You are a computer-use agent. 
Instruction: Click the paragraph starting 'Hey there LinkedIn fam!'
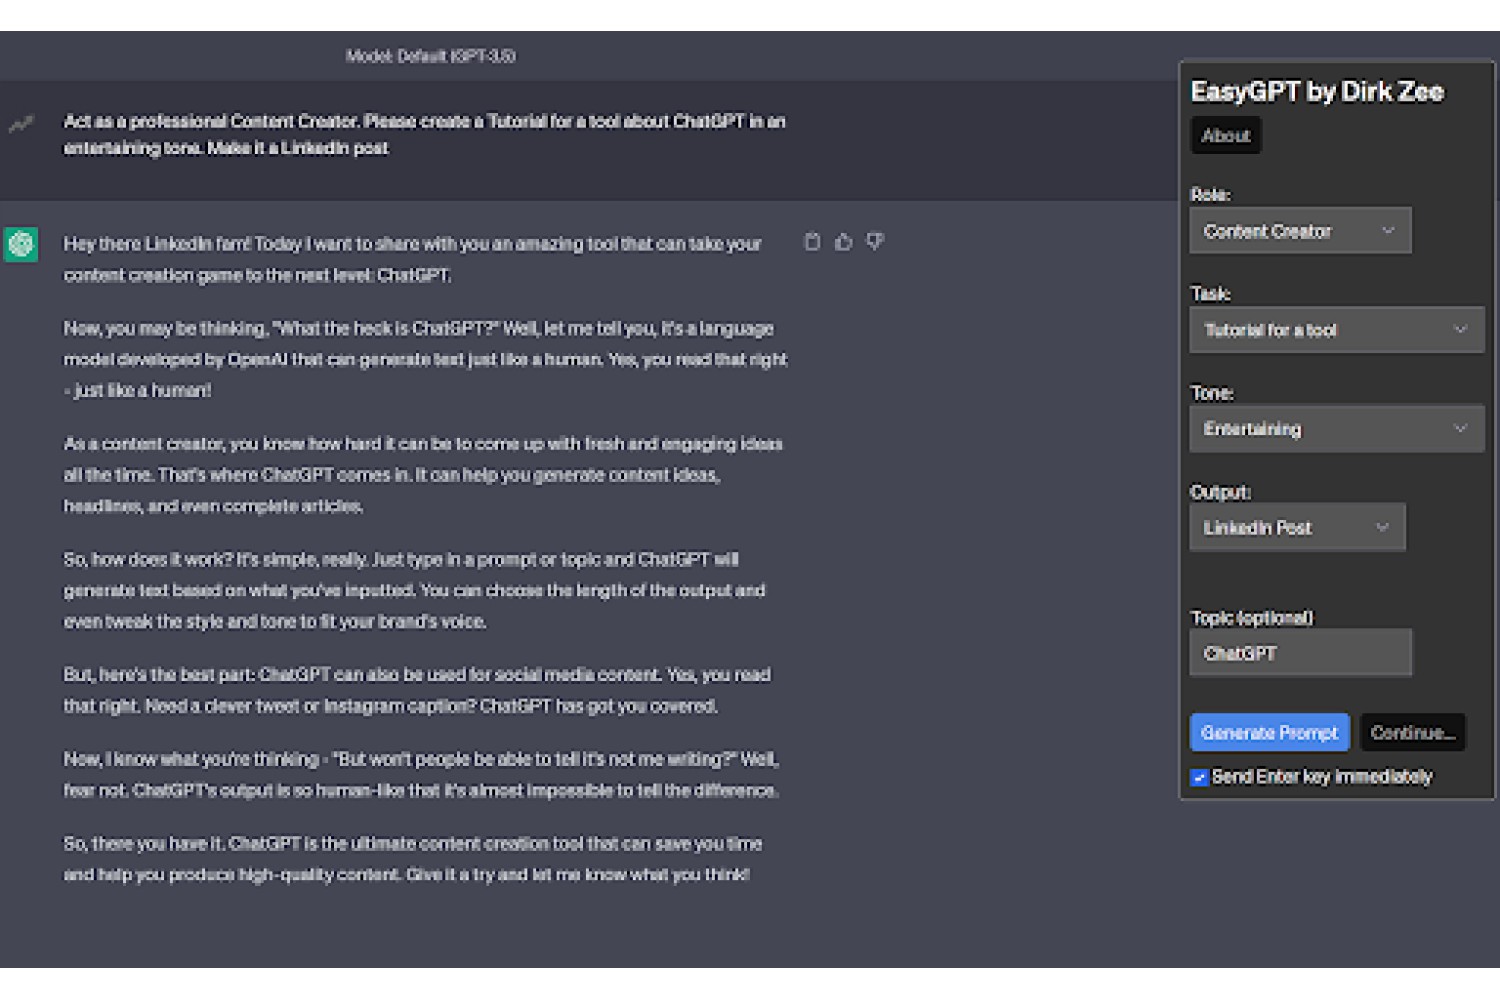point(413,259)
